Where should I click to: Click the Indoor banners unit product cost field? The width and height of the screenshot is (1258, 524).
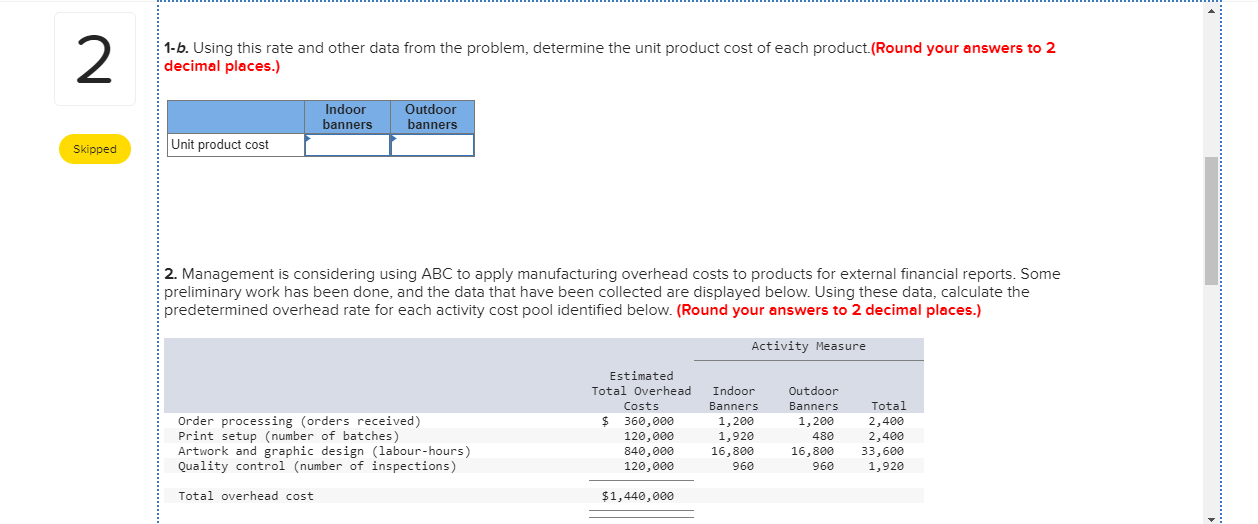[347, 145]
